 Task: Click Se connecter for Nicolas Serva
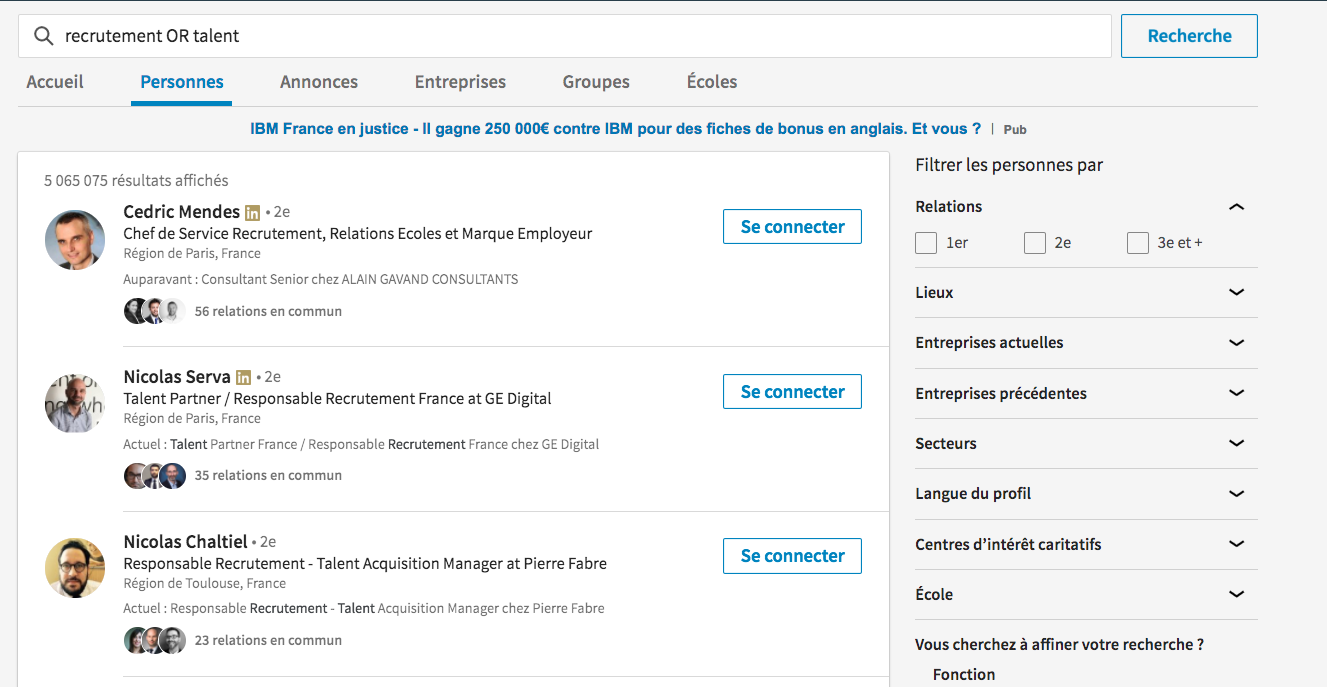(x=792, y=392)
